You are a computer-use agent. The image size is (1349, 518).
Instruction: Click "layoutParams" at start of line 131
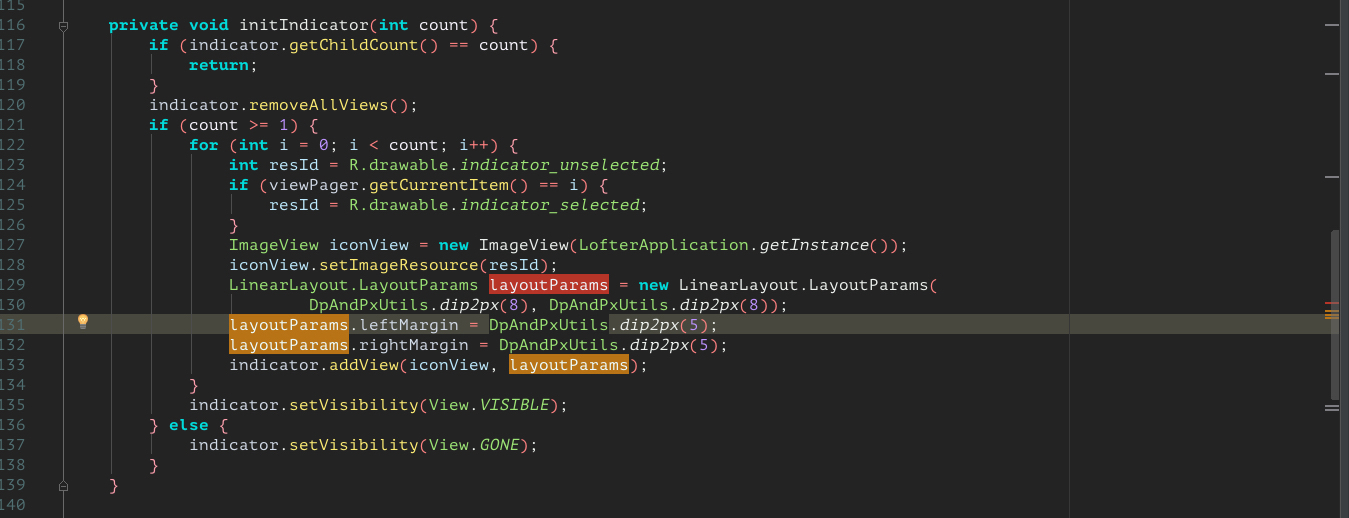[289, 325]
